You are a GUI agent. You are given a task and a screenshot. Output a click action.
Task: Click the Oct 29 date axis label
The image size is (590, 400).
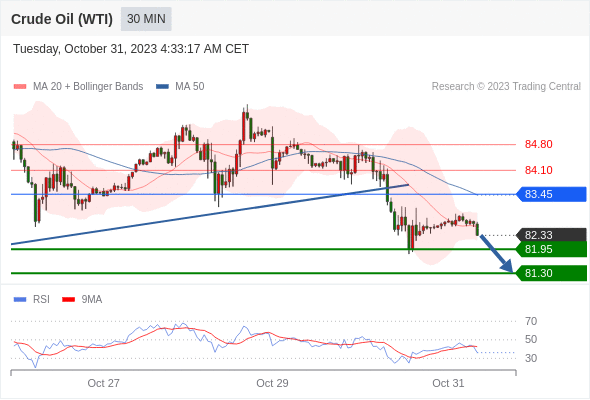click(272, 383)
